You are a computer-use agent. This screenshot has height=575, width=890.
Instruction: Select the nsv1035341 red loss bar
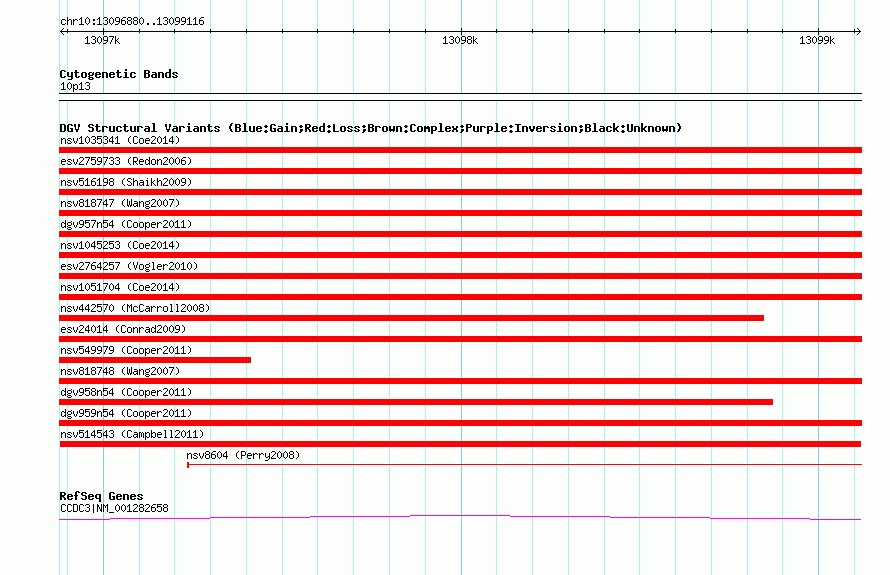(460, 150)
